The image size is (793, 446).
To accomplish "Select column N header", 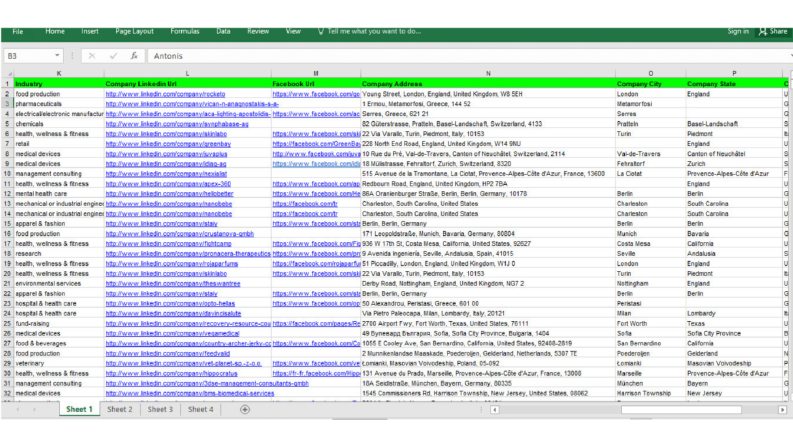I will click(x=489, y=74).
